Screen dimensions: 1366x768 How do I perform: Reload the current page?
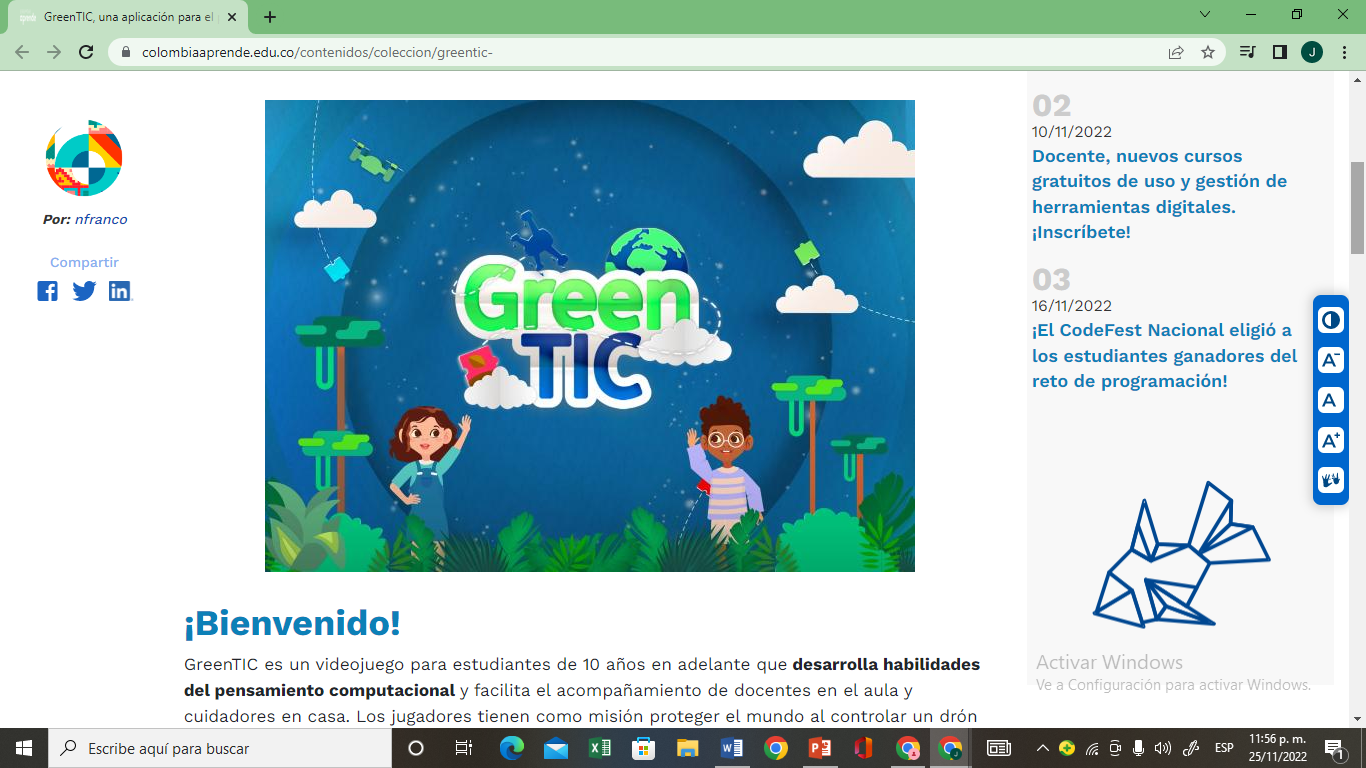pyautogui.click(x=86, y=52)
